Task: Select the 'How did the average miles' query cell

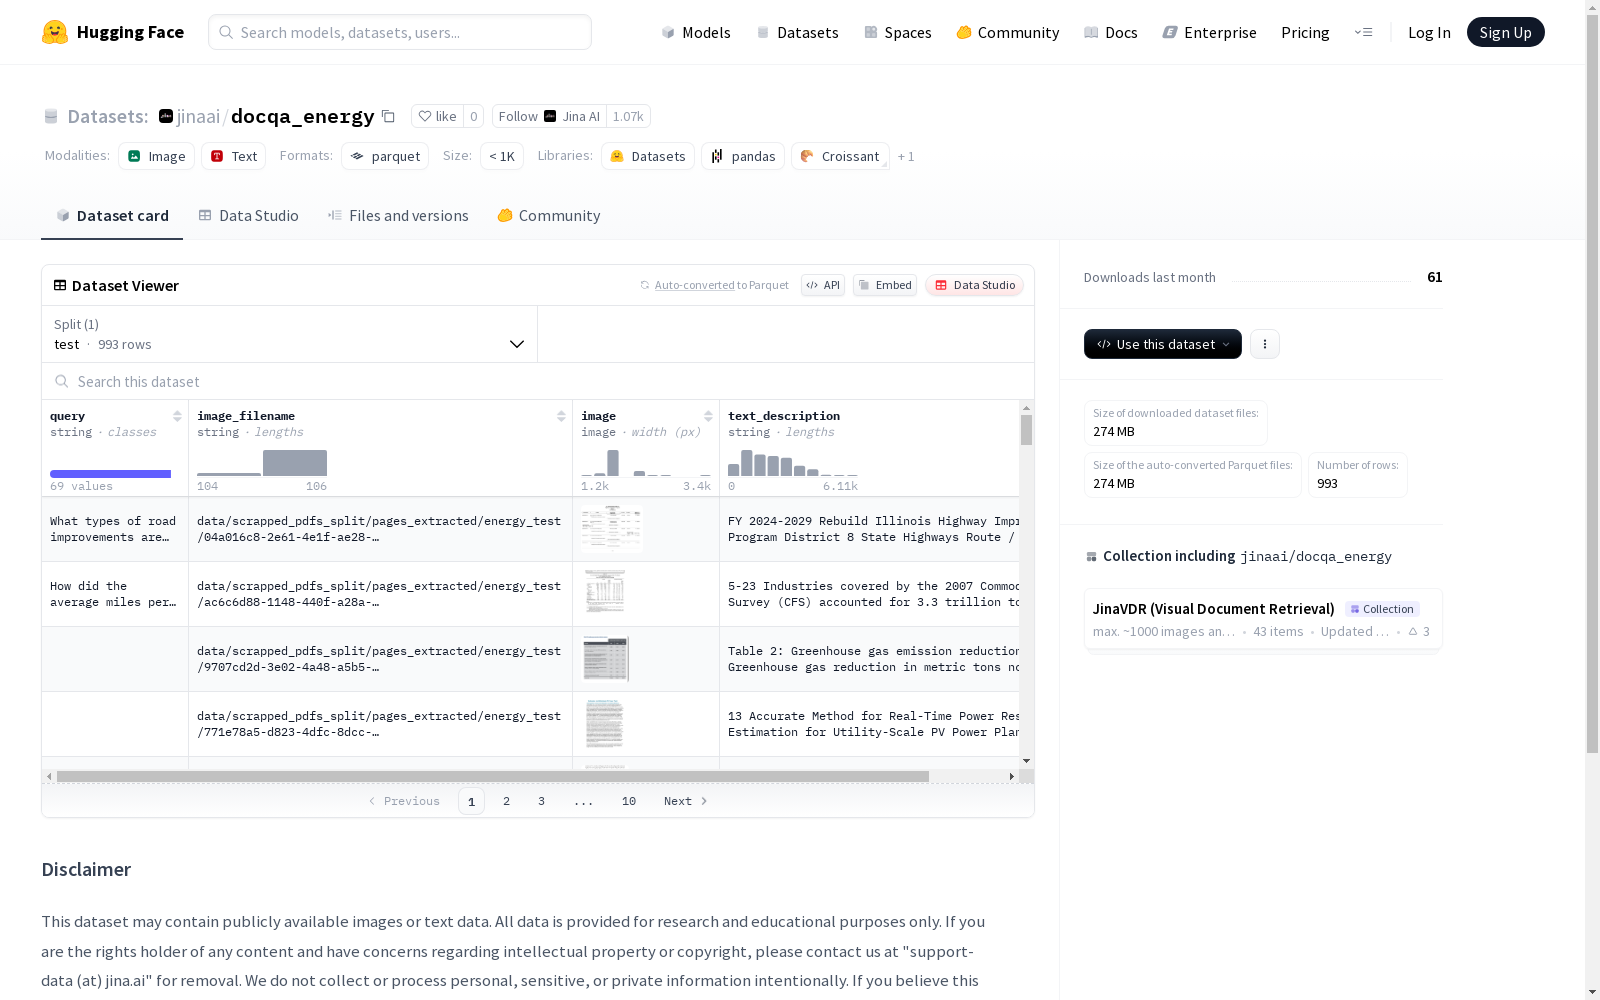Action: [x=115, y=594]
